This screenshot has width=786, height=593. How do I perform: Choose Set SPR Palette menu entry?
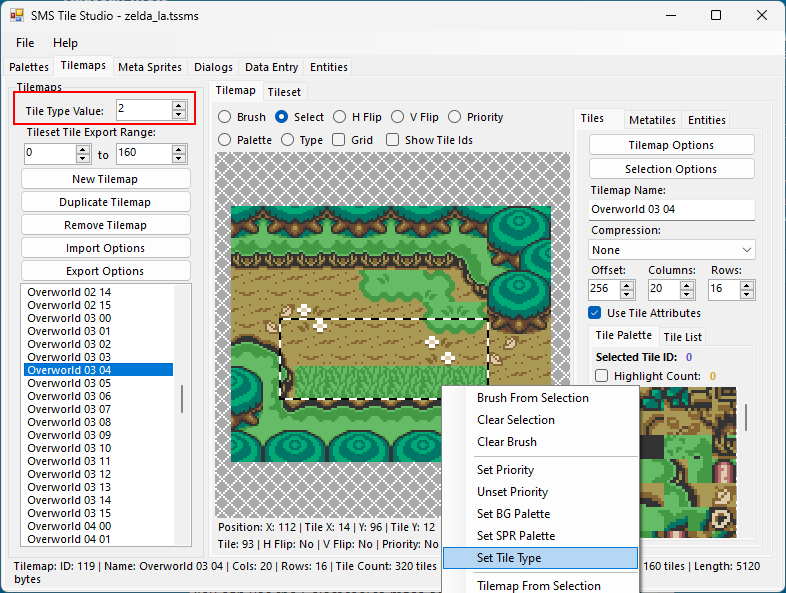pos(540,536)
